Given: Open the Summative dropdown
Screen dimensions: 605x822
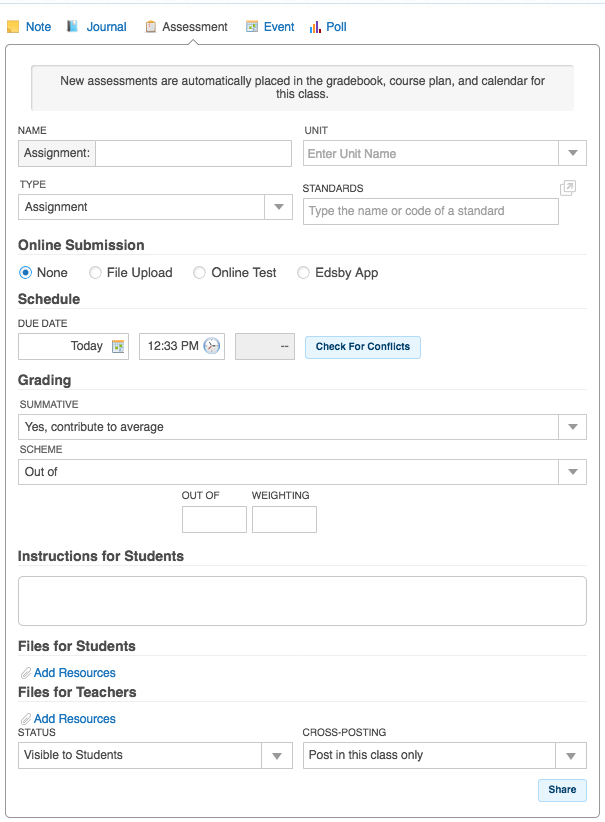Looking at the screenshot, I should click(x=572, y=427).
